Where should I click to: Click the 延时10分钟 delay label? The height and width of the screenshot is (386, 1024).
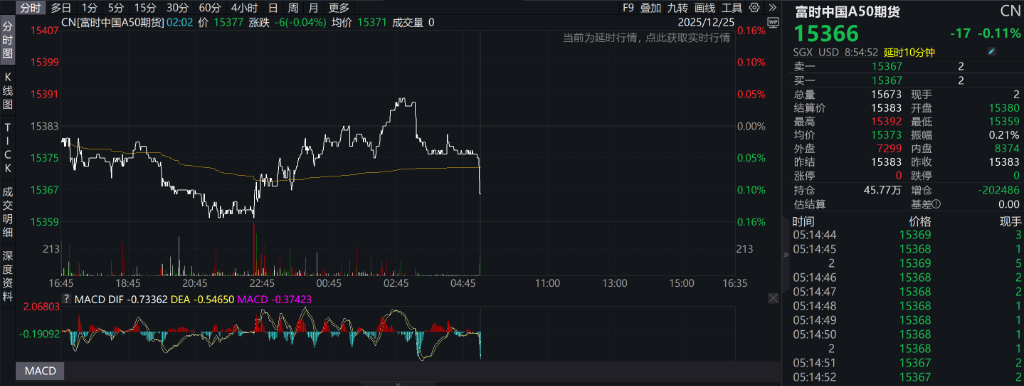click(x=909, y=52)
